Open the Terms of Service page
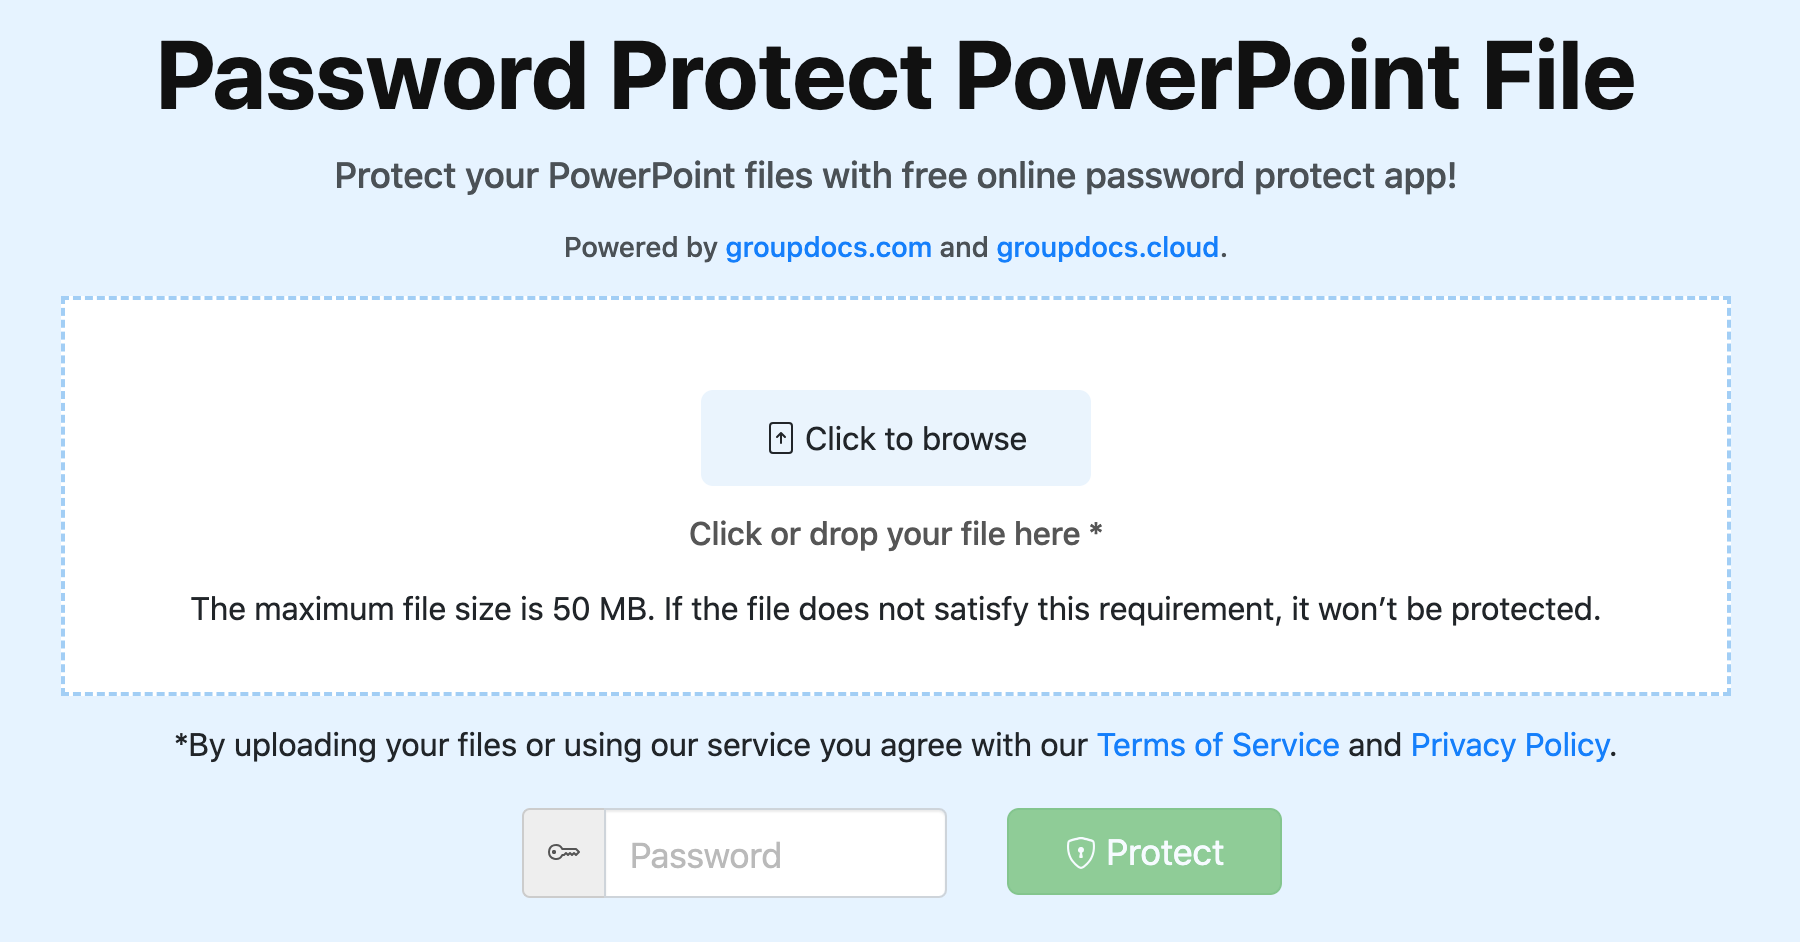Screen dimensions: 1800x942 (1217, 745)
